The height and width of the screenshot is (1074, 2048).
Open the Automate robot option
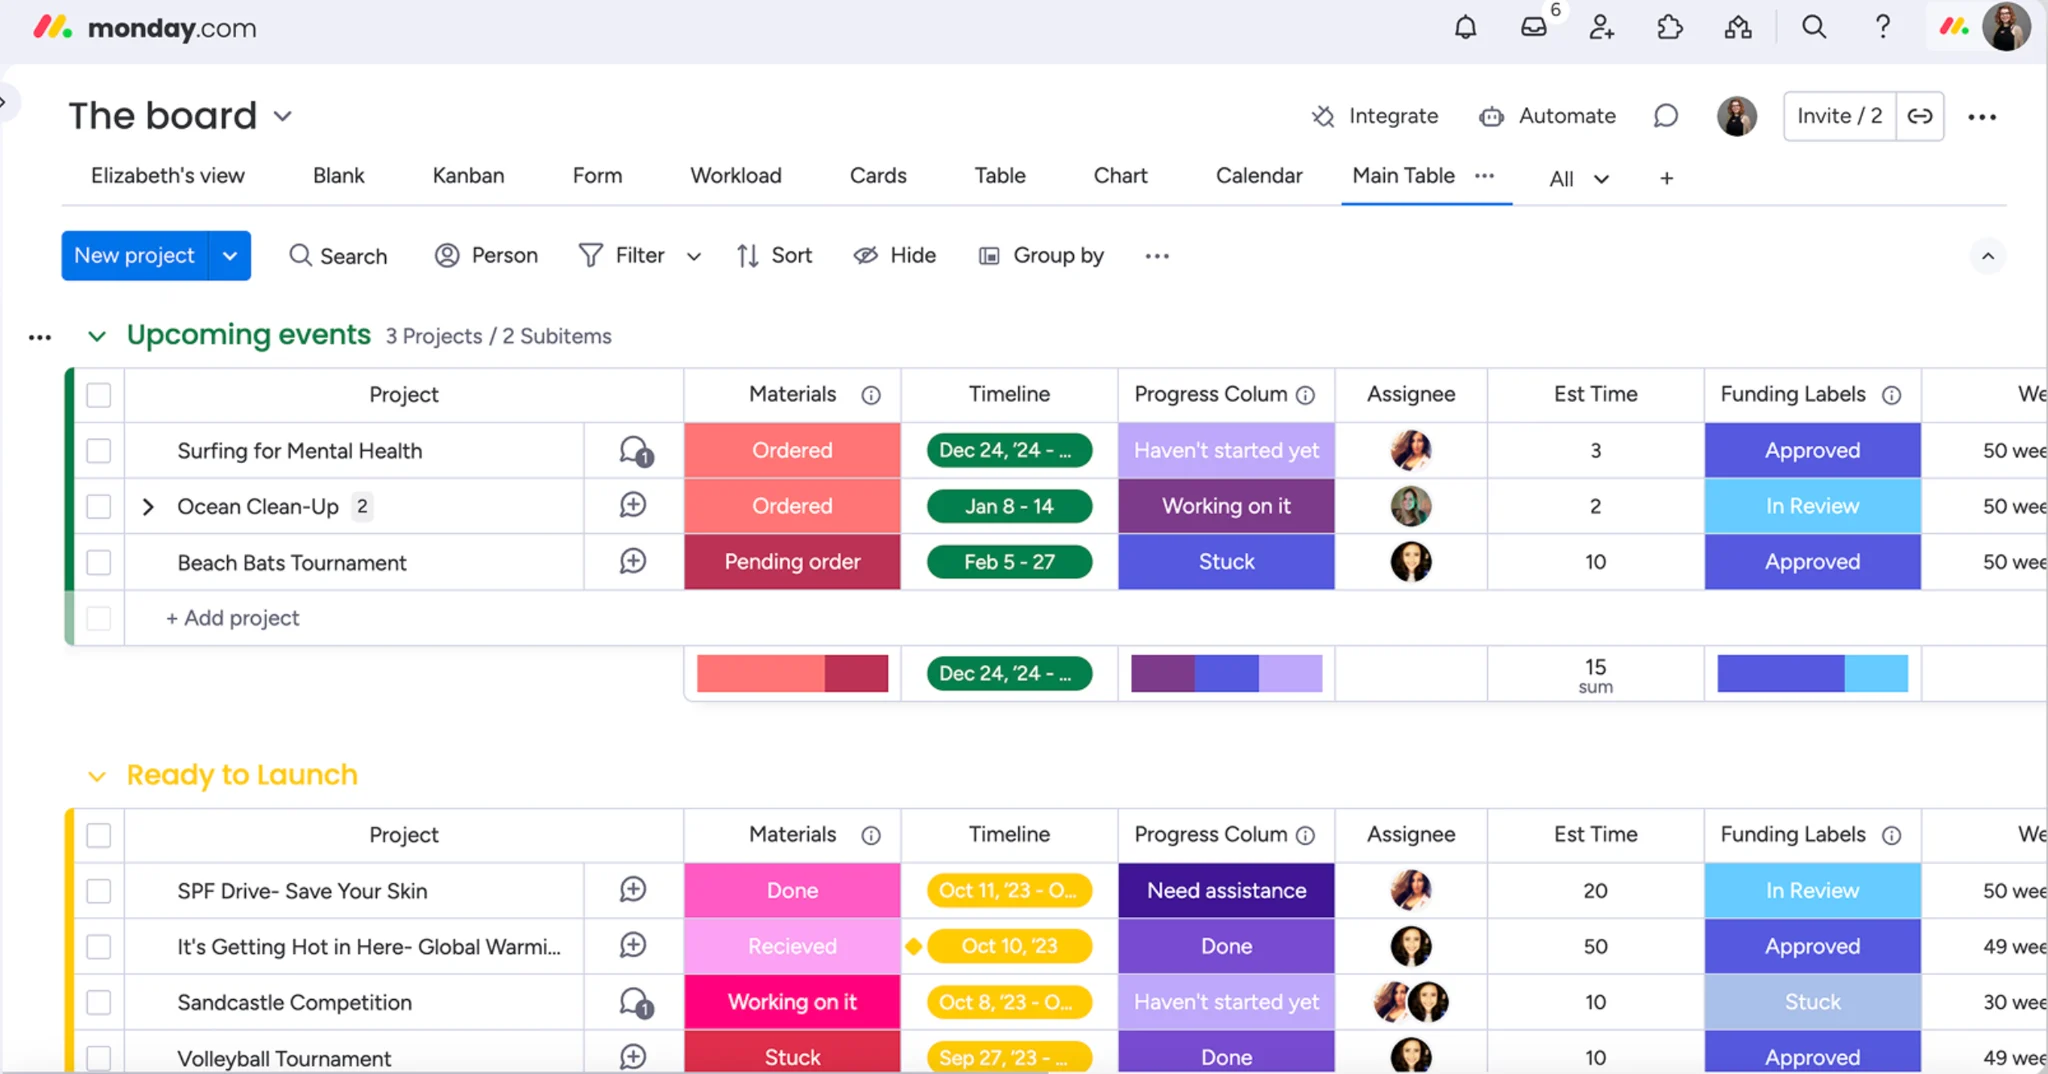click(x=1547, y=116)
